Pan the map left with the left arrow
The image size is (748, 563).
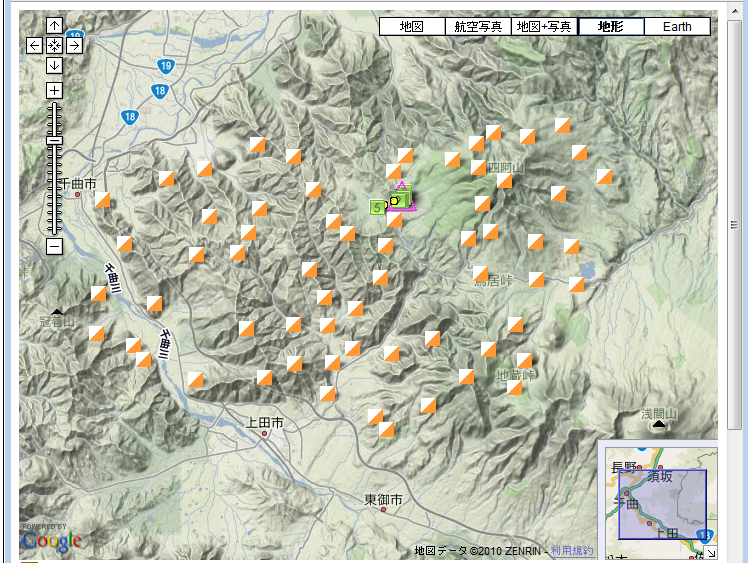(x=34, y=46)
